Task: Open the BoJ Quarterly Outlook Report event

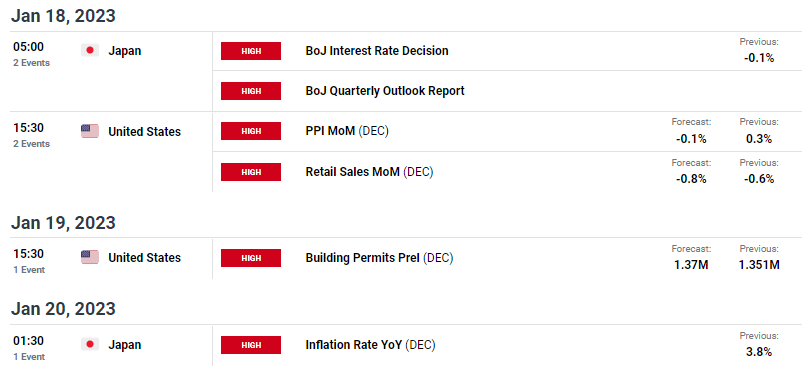Action: (385, 91)
